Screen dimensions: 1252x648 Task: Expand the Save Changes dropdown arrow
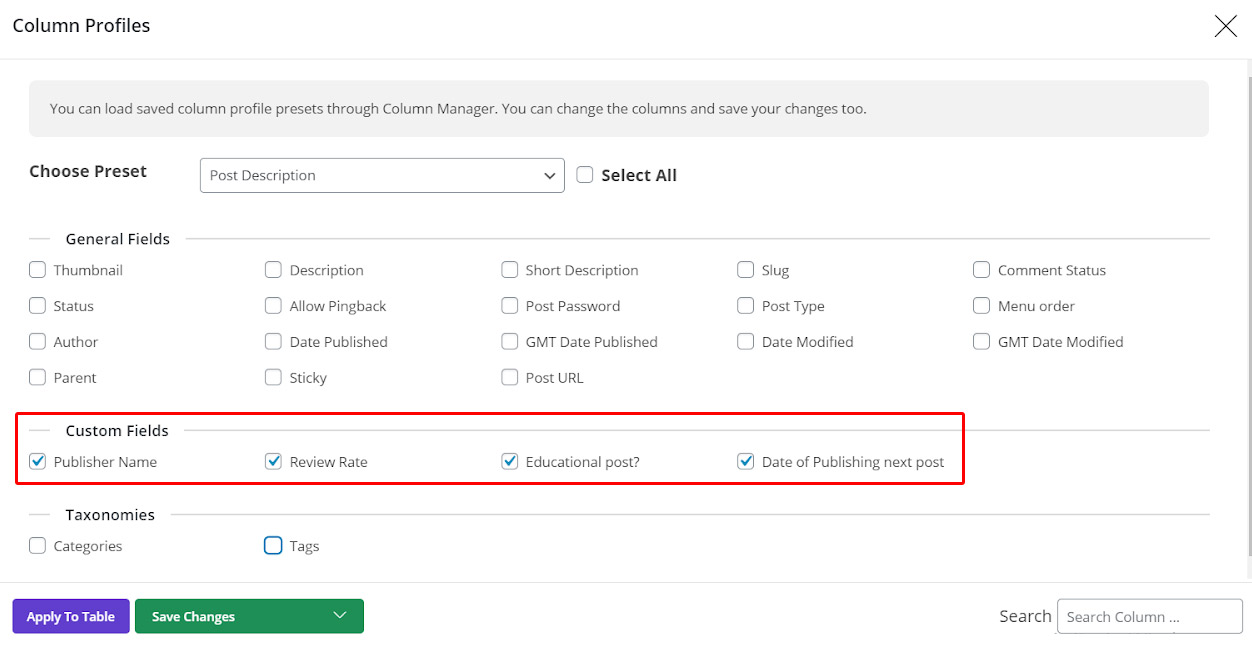pos(339,616)
